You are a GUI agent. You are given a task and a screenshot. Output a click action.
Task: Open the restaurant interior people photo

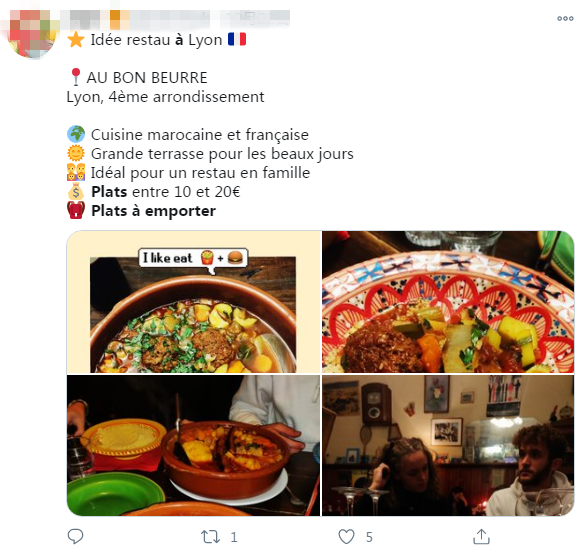(448, 446)
